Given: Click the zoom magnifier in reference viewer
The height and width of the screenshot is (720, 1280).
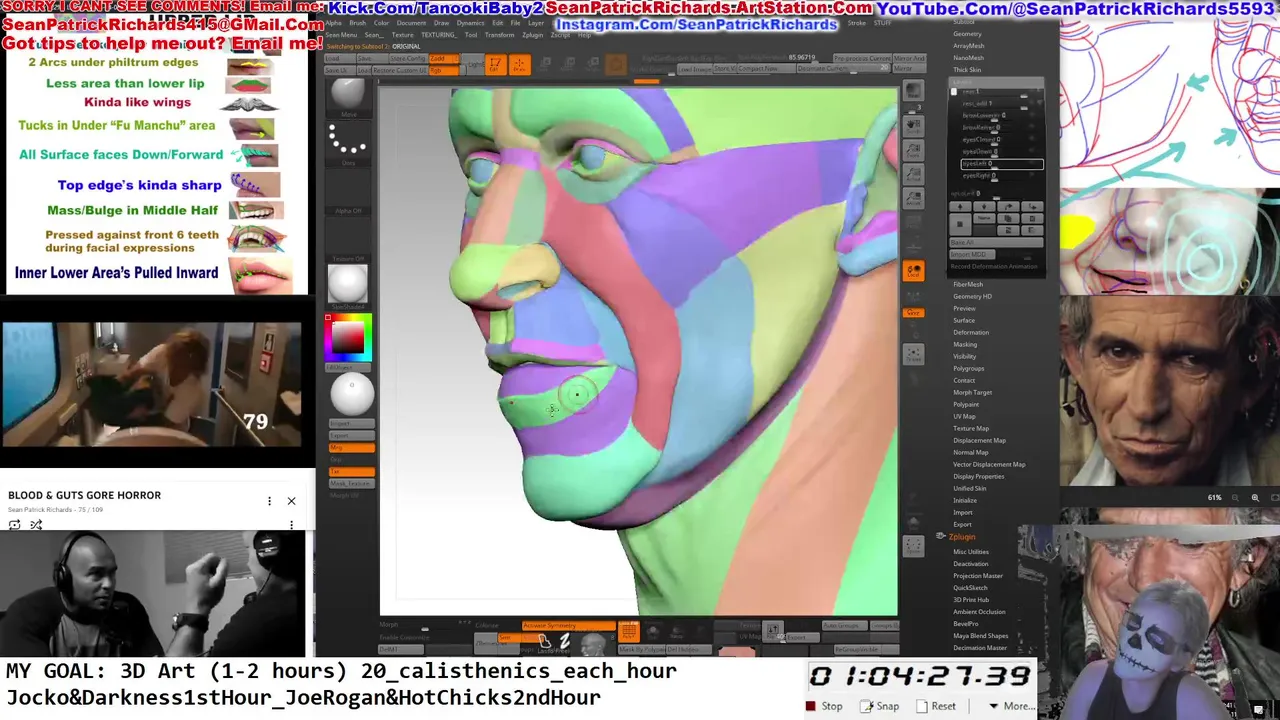Looking at the screenshot, I should click(1255, 497).
